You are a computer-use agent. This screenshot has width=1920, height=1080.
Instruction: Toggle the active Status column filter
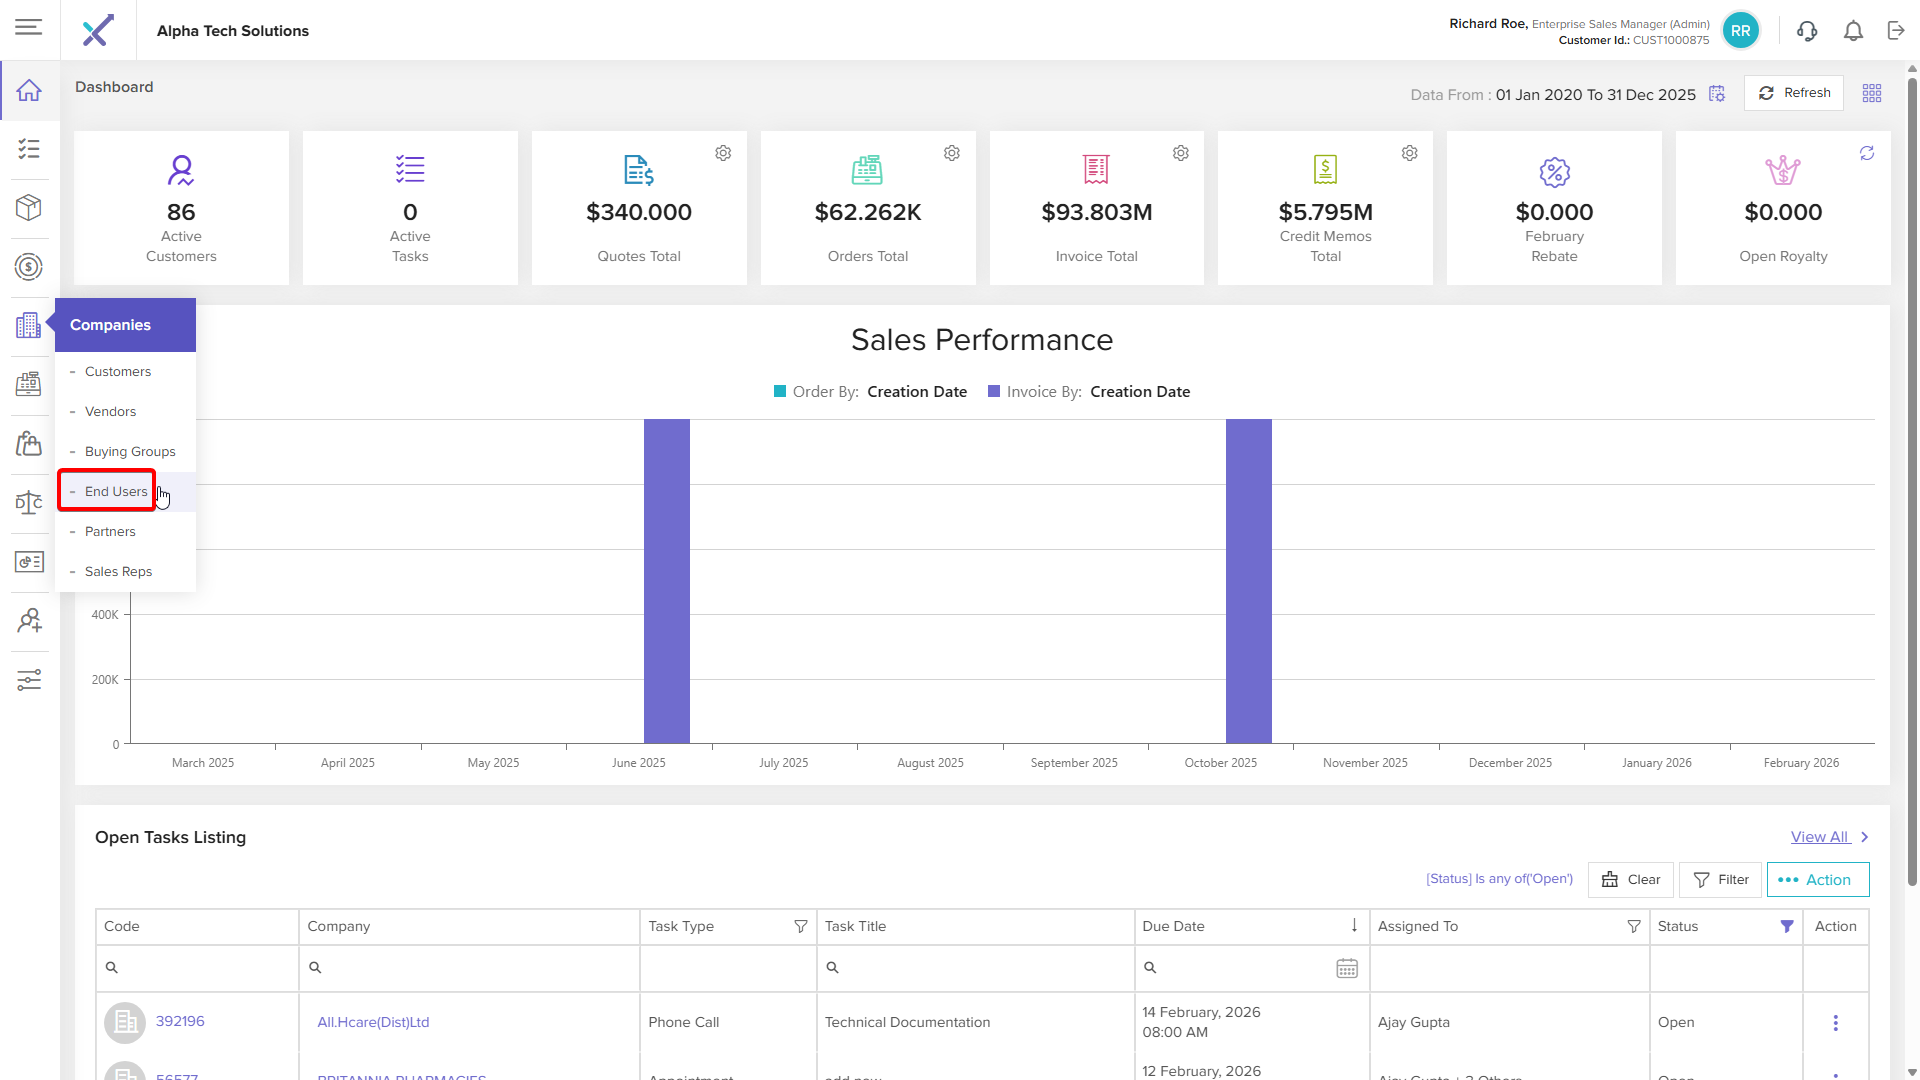(1787, 927)
